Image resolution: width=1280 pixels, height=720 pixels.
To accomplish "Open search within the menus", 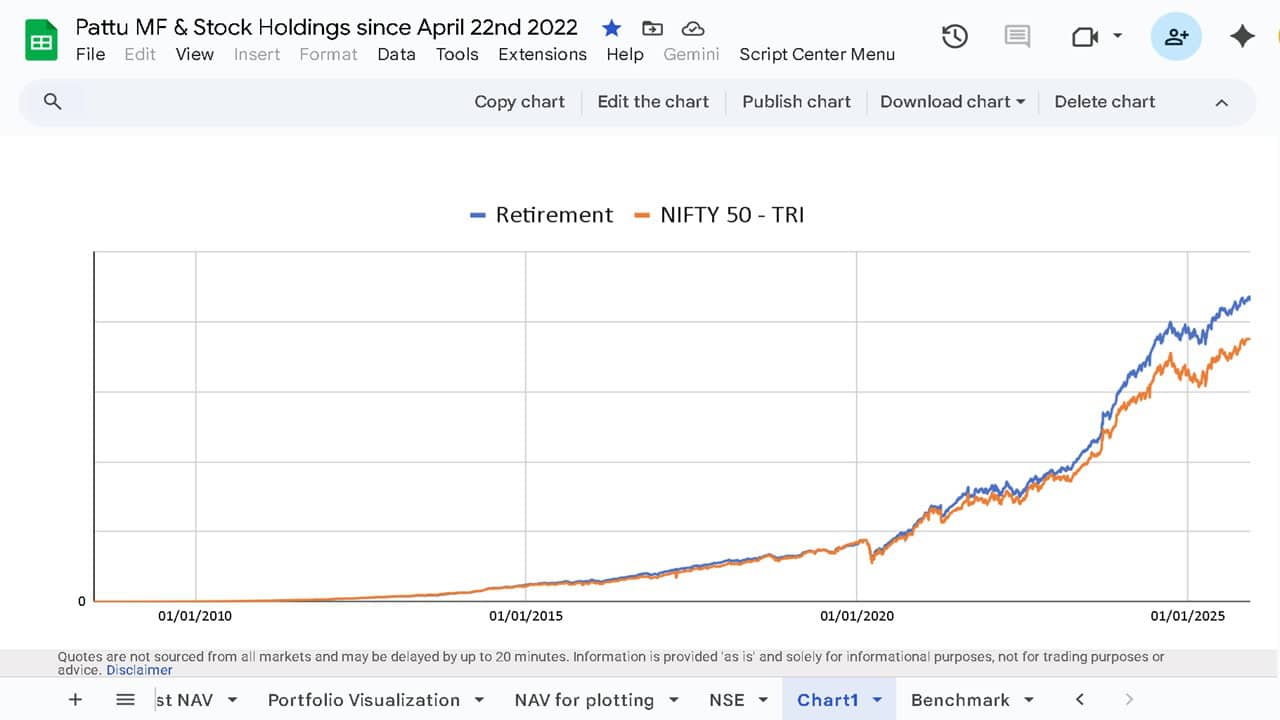I will [53, 101].
